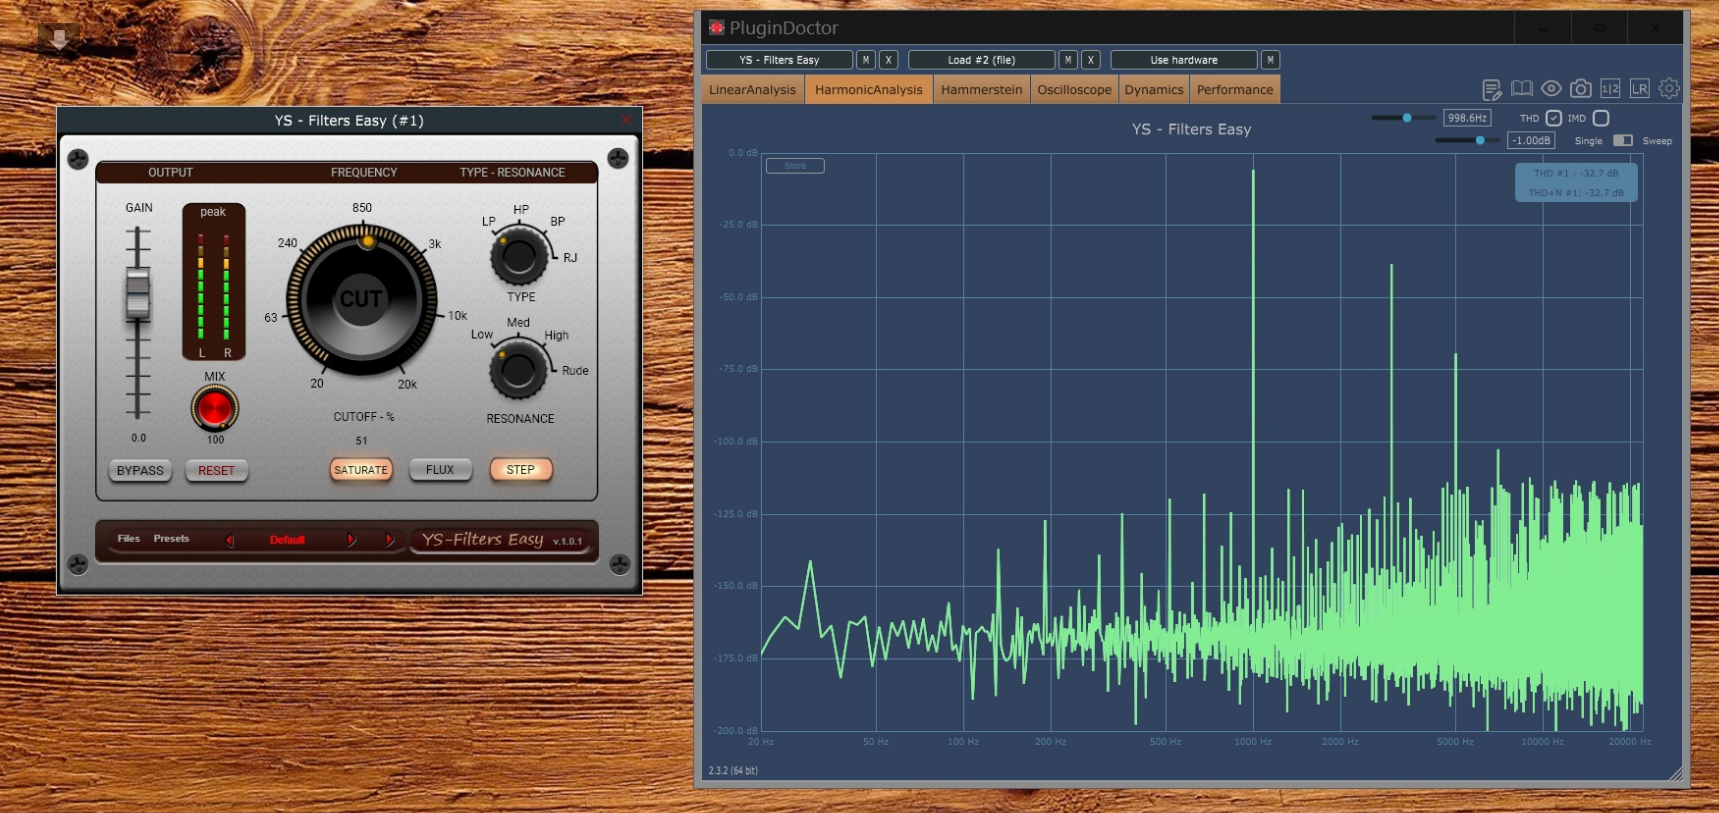
Task: Flip the Single/Sweep switch
Action: tap(1623, 141)
